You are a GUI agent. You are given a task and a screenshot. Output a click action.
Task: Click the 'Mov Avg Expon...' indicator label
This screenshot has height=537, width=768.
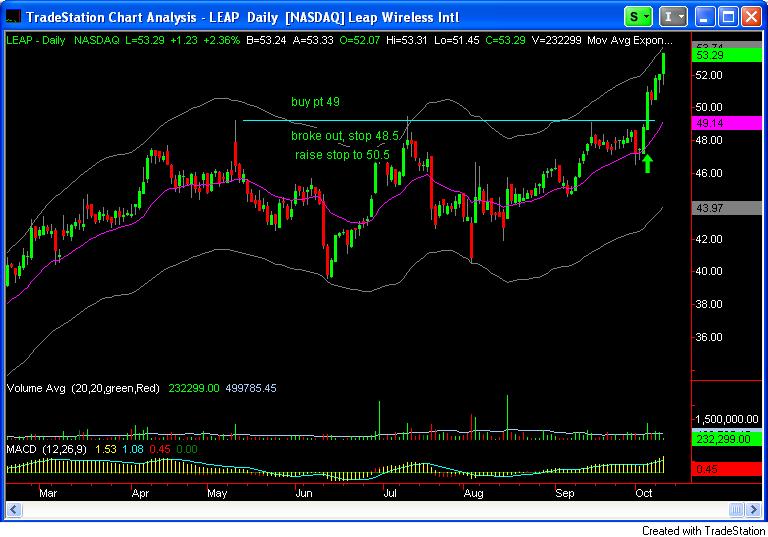coord(629,40)
